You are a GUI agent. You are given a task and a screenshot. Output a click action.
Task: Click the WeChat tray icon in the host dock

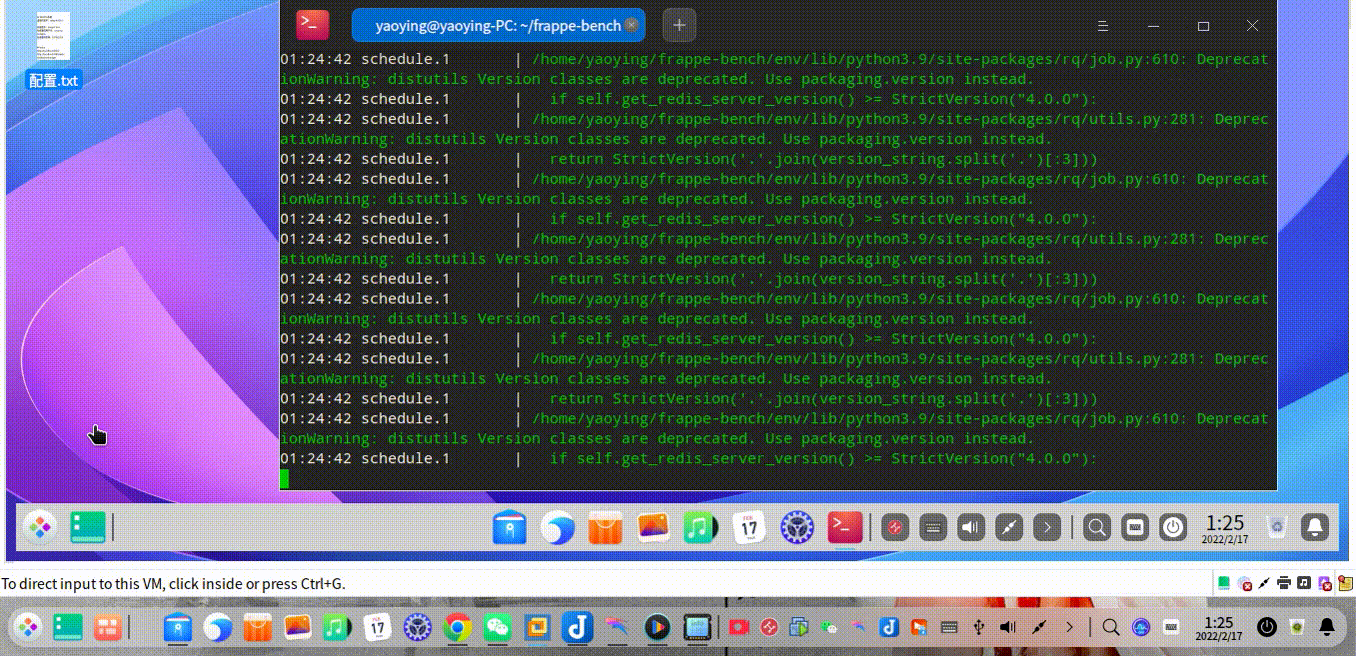828,627
